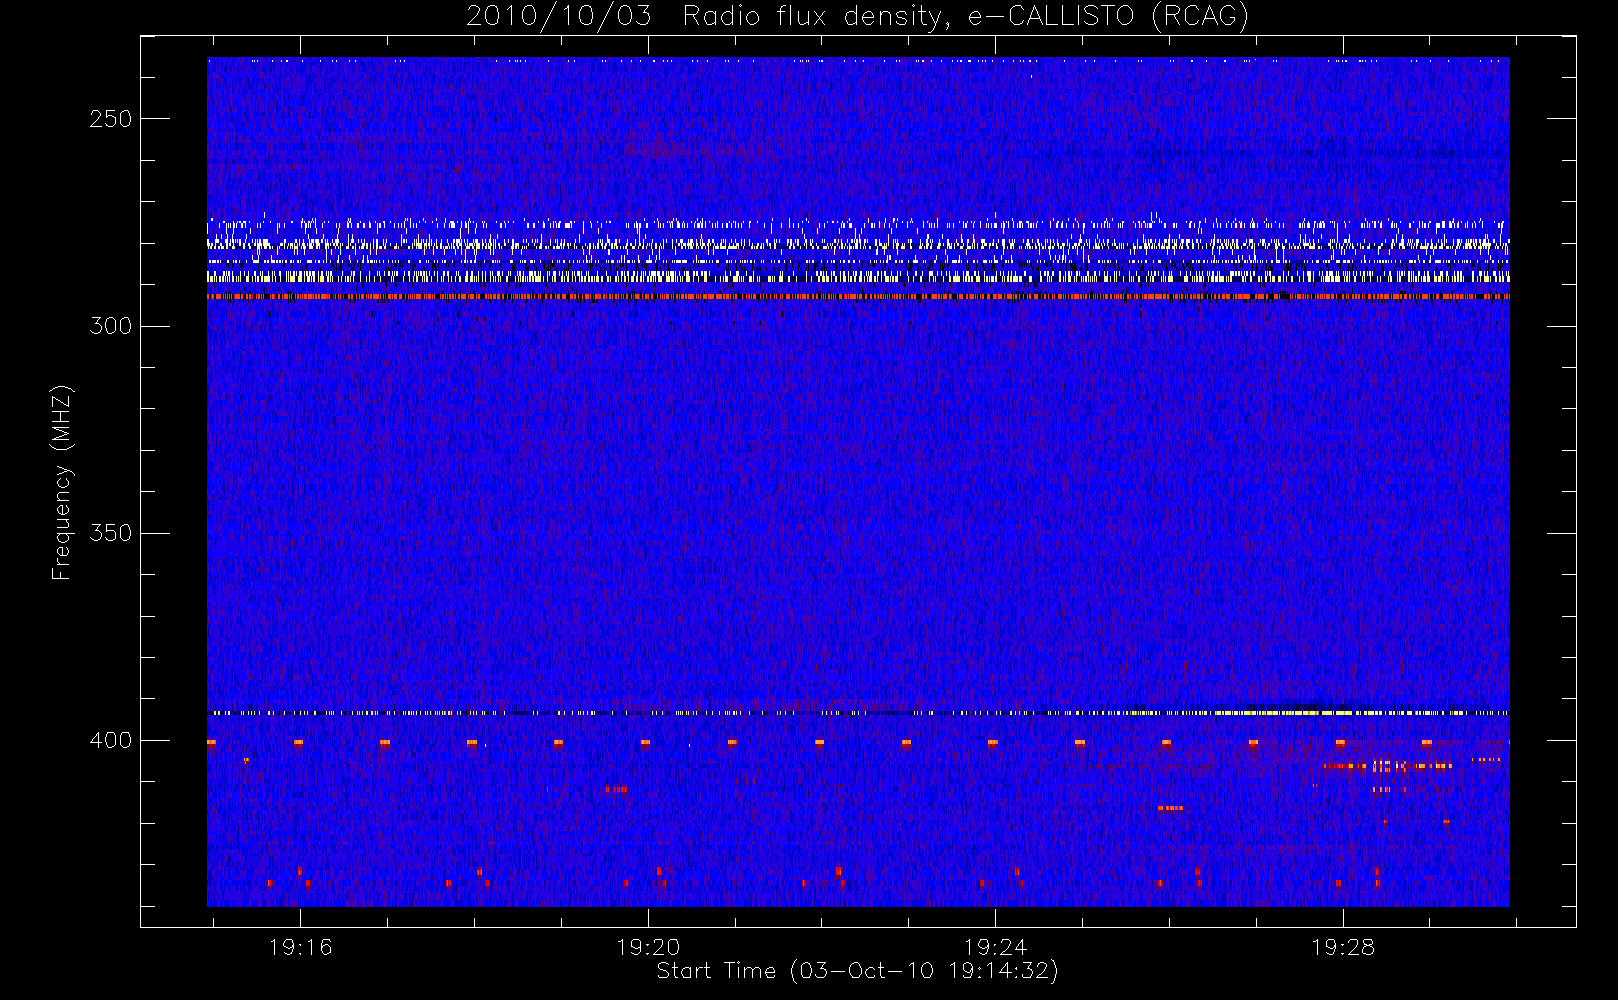This screenshot has width=1618, height=1000.
Task: Click the 250 frequency tick label
Action: [110, 119]
